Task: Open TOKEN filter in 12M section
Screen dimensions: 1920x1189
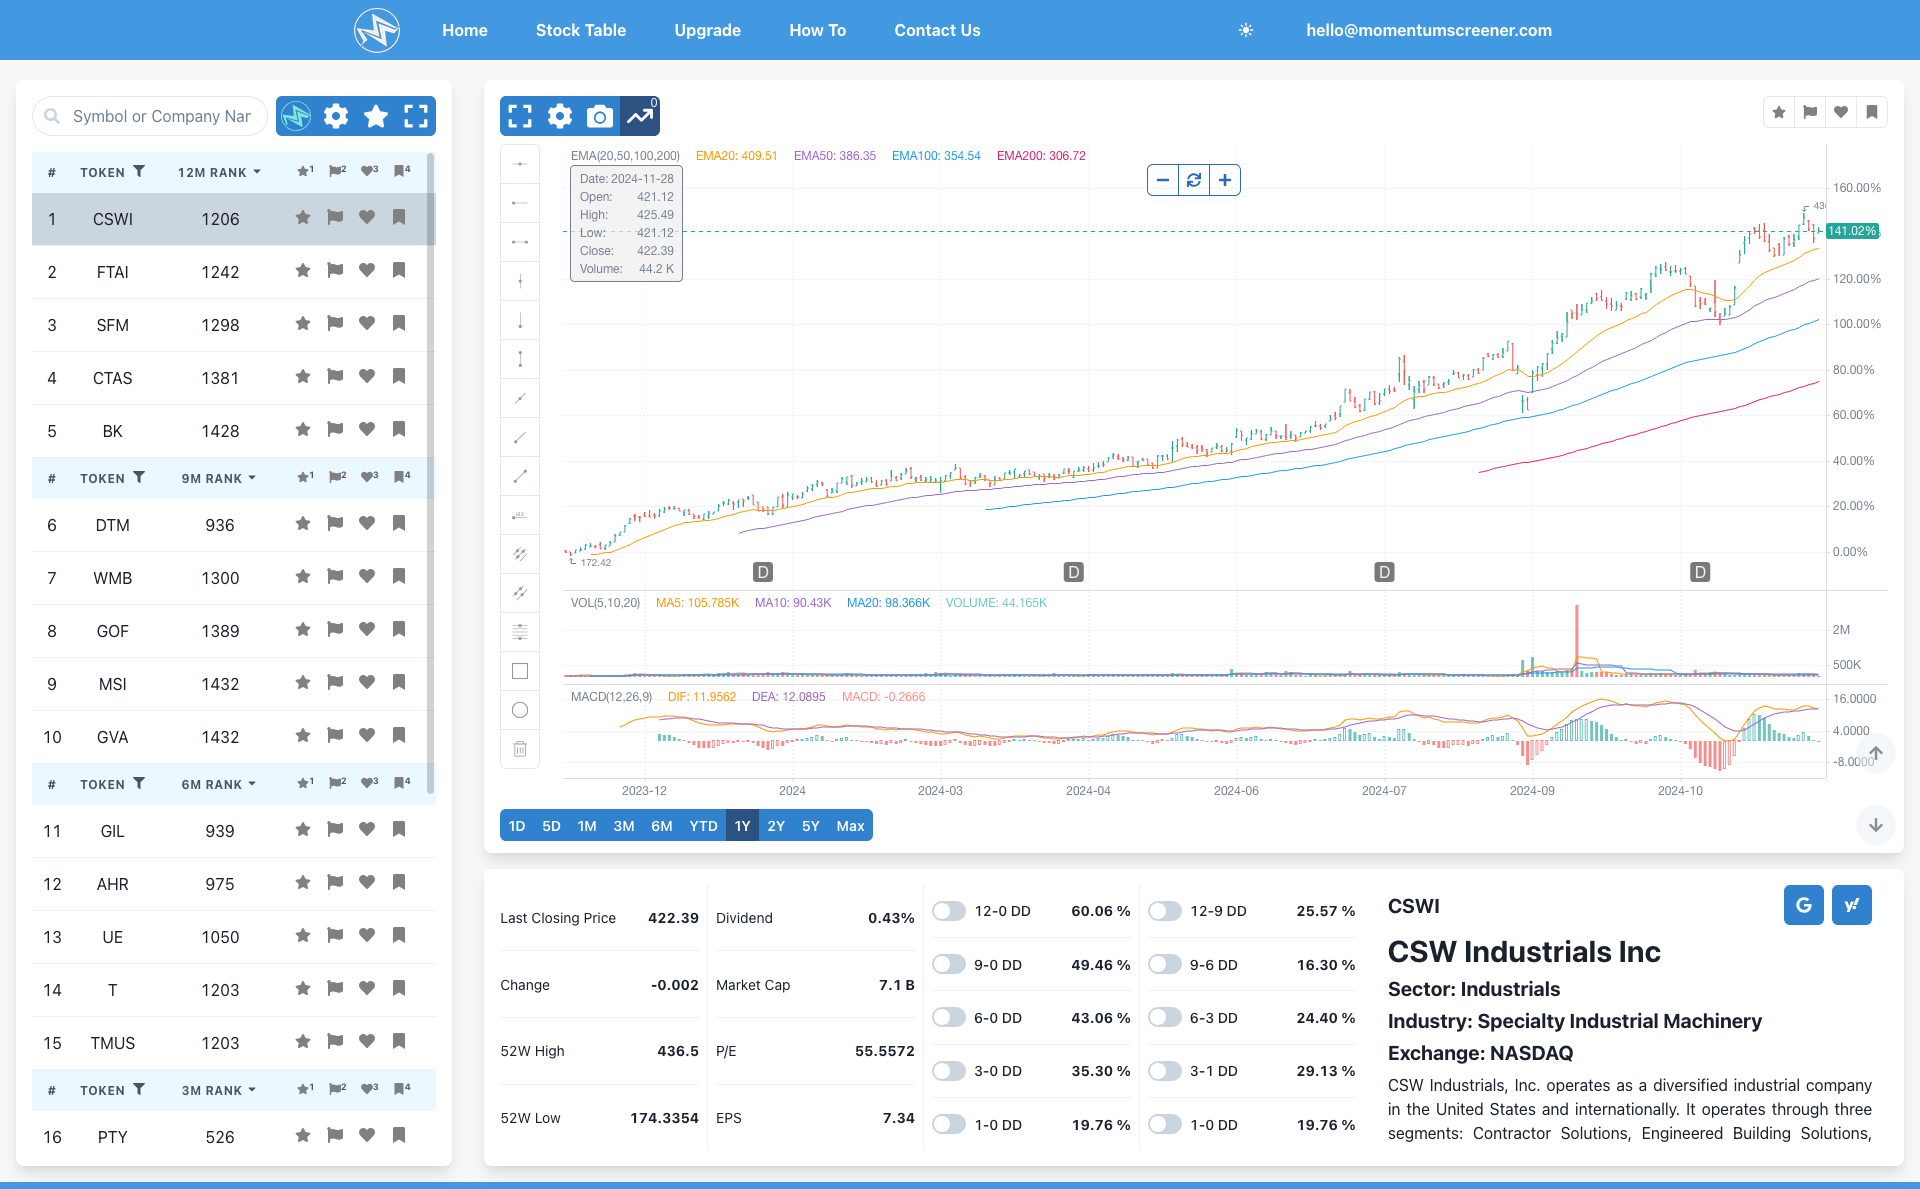Action: [139, 172]
